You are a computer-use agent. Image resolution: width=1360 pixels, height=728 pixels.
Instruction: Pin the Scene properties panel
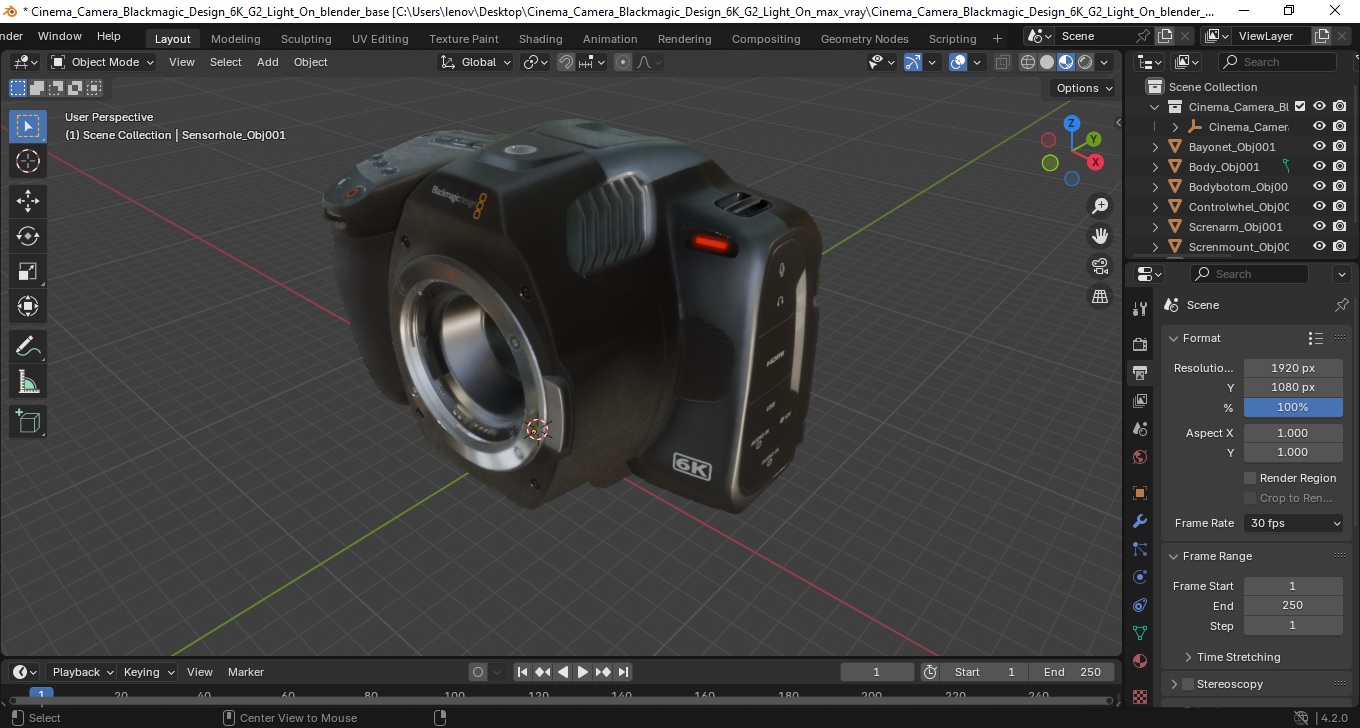click(1341, 305)
